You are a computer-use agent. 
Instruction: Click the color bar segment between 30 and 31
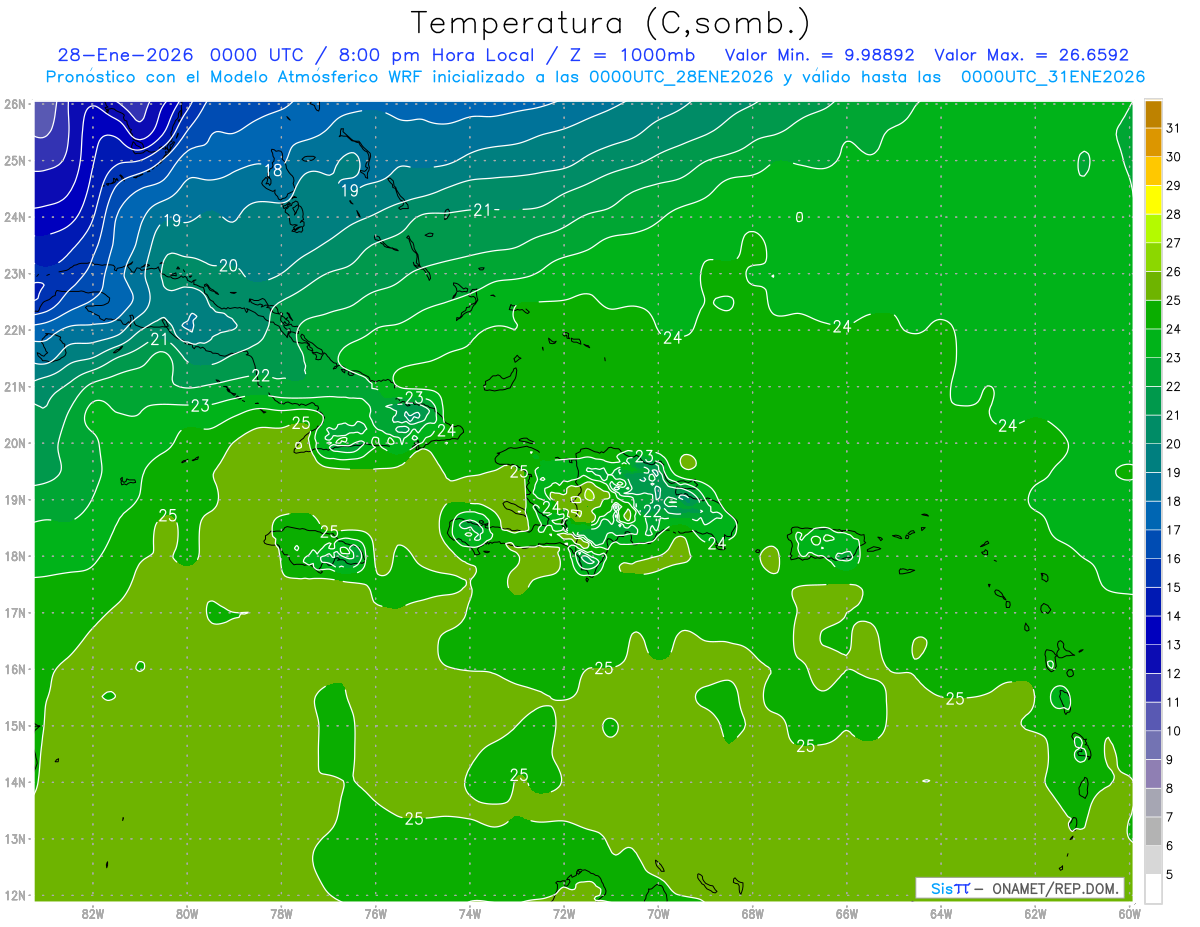[x=1153, y=142]
